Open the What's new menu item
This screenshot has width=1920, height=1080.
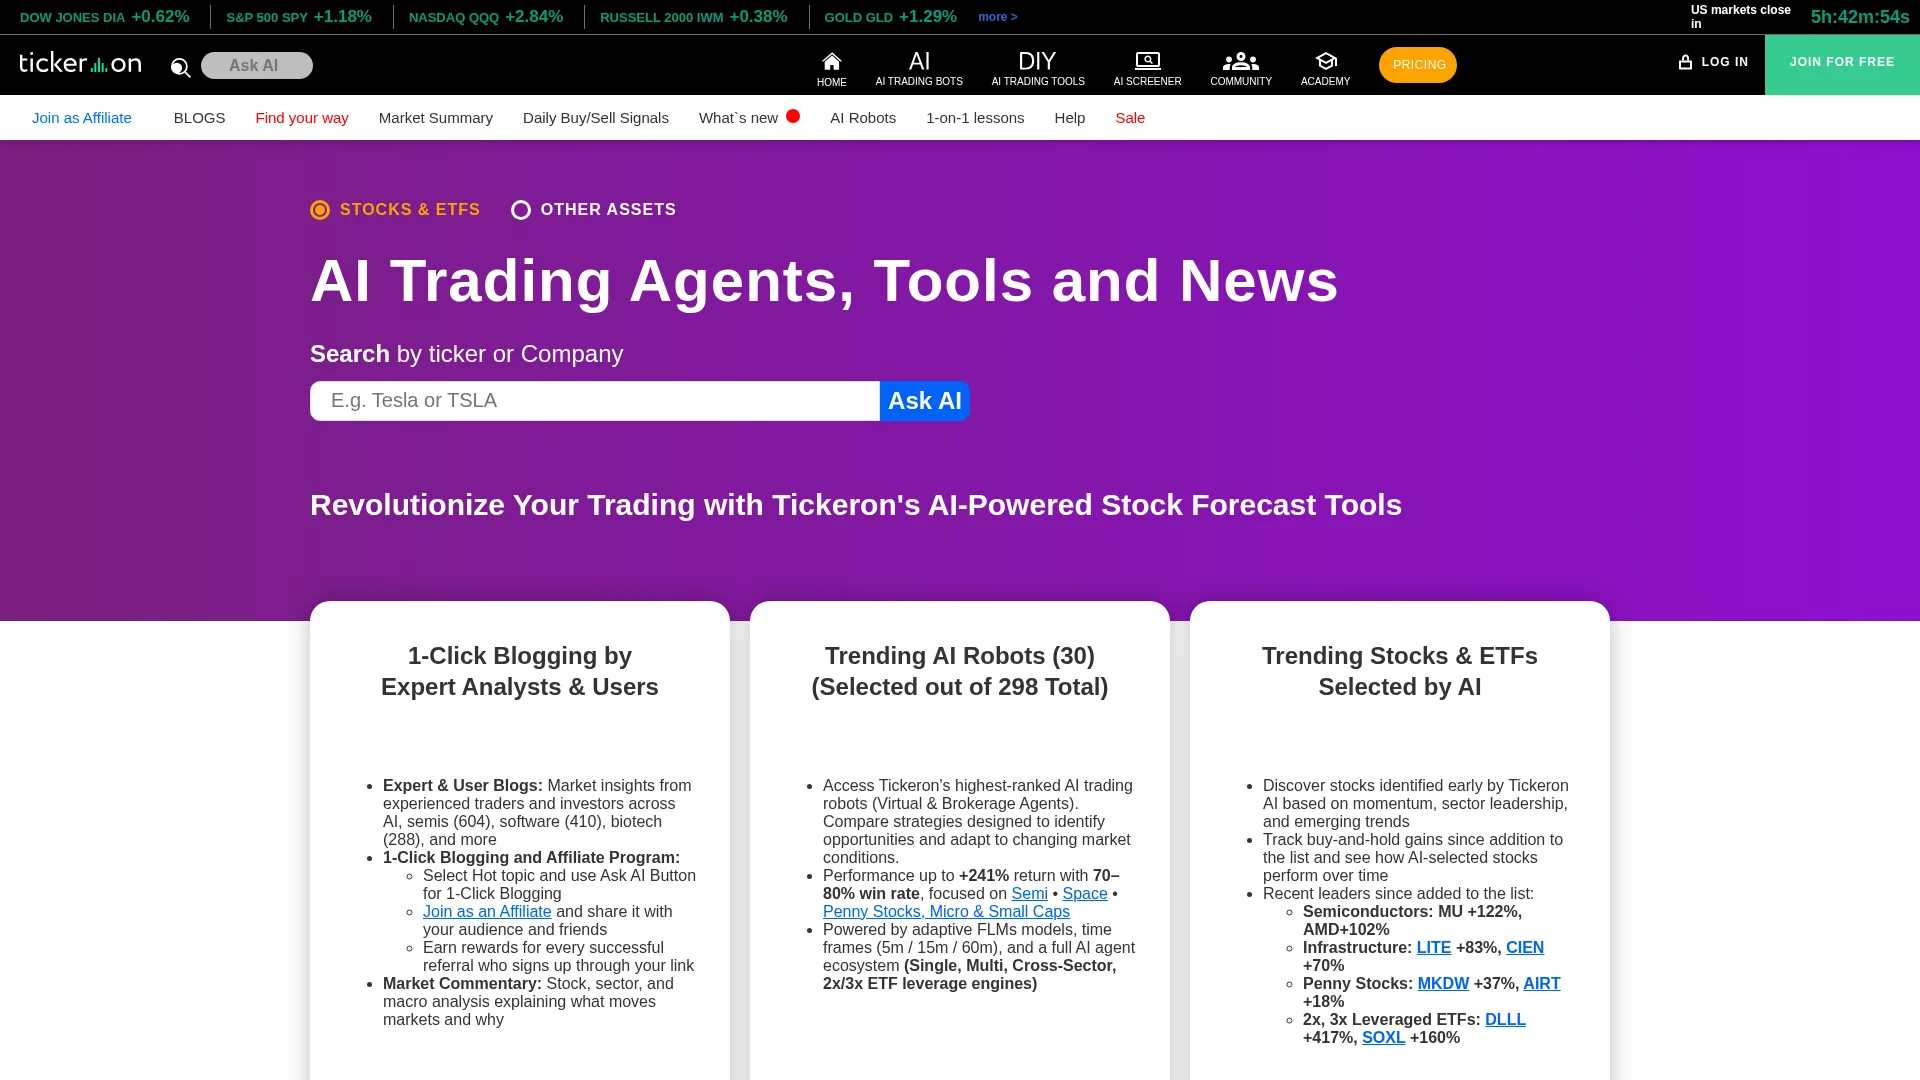(738, 118)
